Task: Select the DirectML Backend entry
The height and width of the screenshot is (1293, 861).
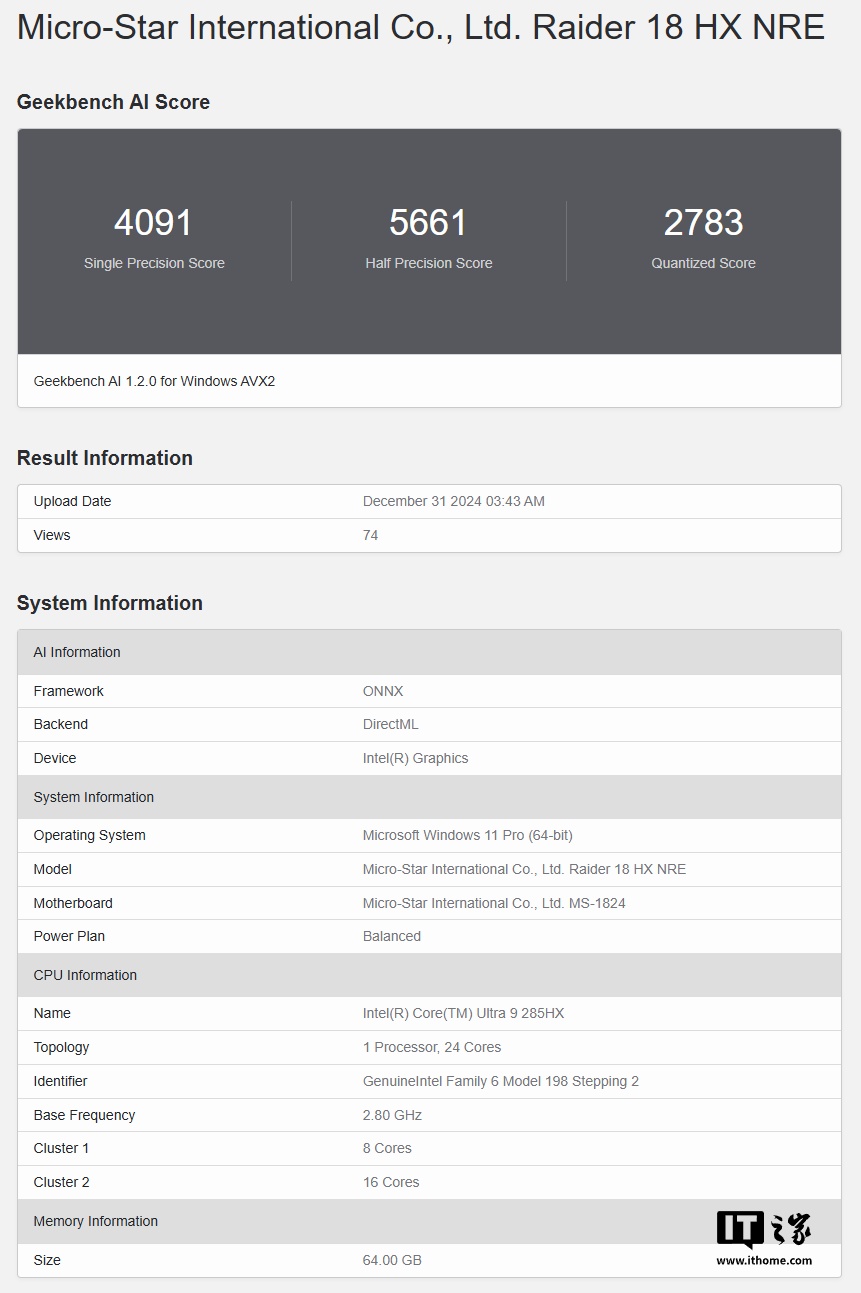Action: [x=390, y=724]
